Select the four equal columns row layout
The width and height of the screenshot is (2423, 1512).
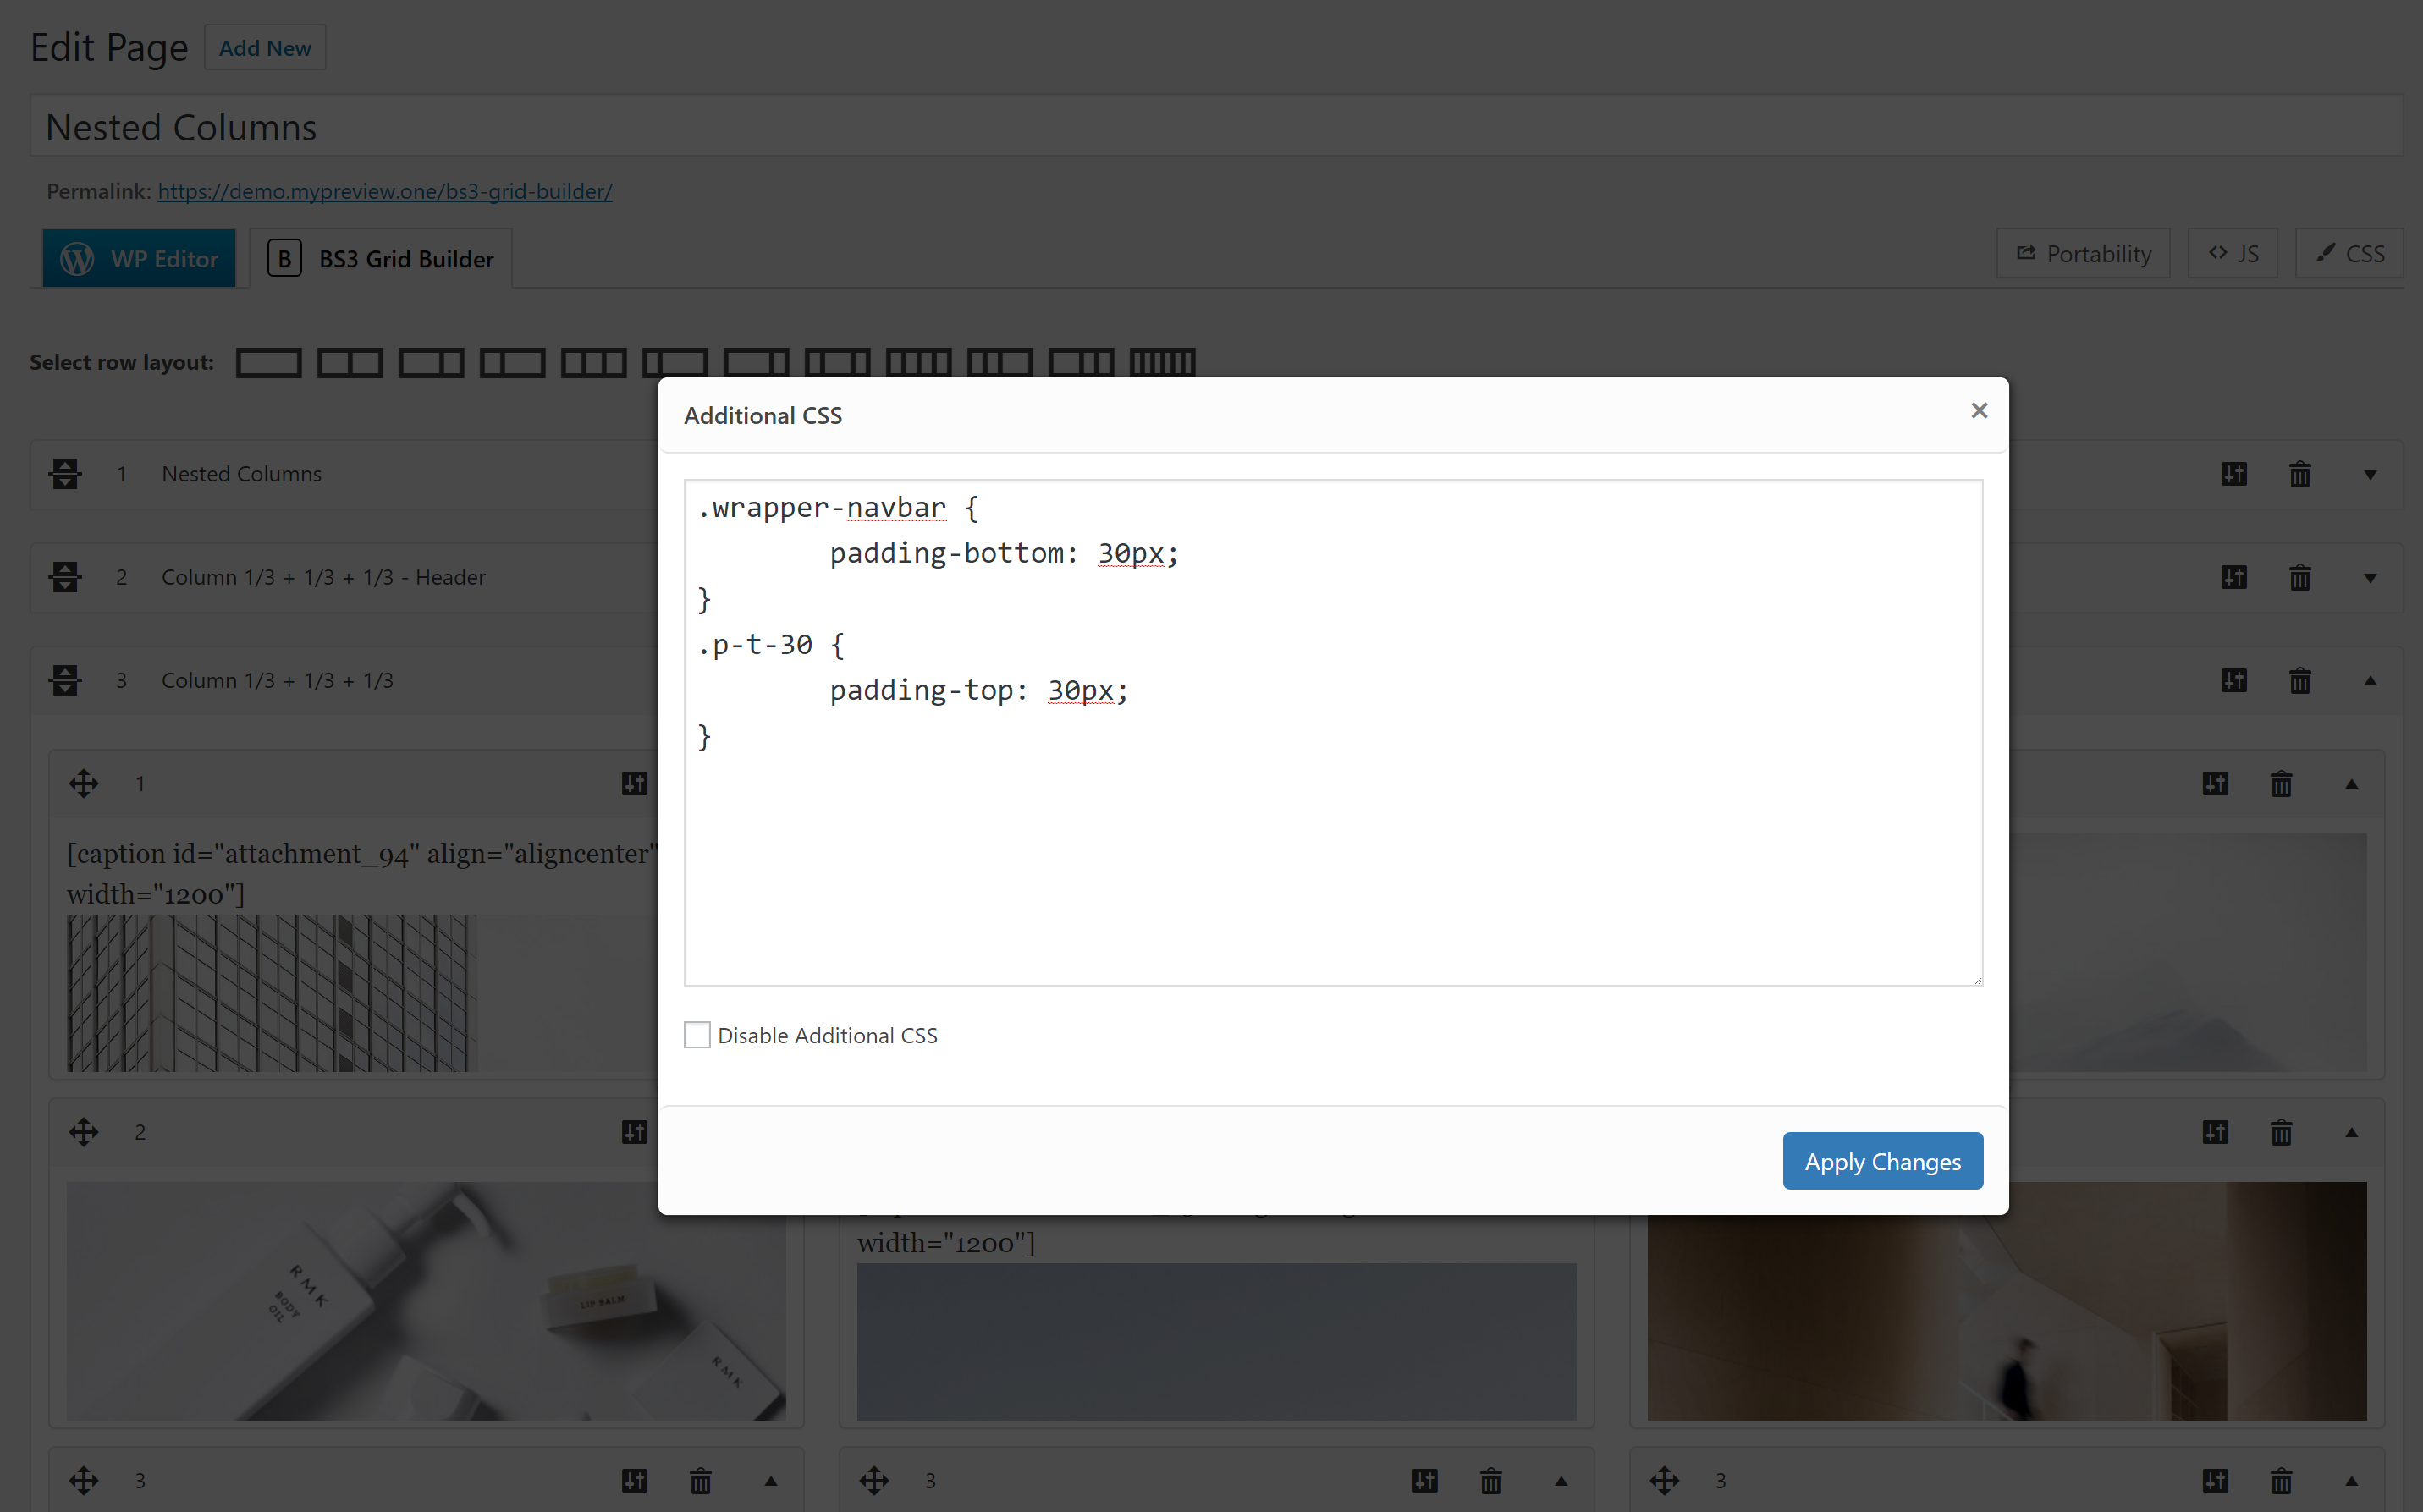(x=918, y=362)
